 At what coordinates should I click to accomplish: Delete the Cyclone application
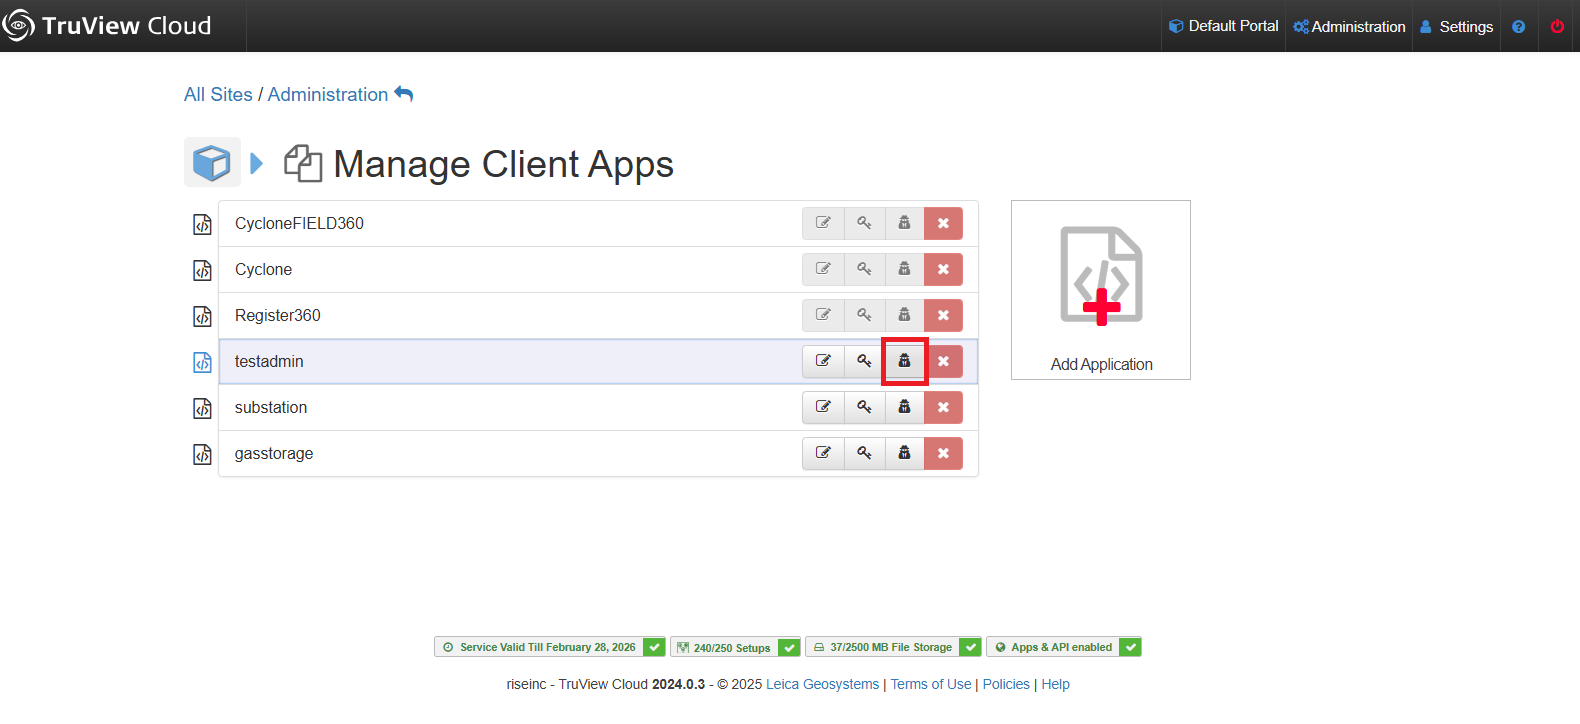coord(943,269)
